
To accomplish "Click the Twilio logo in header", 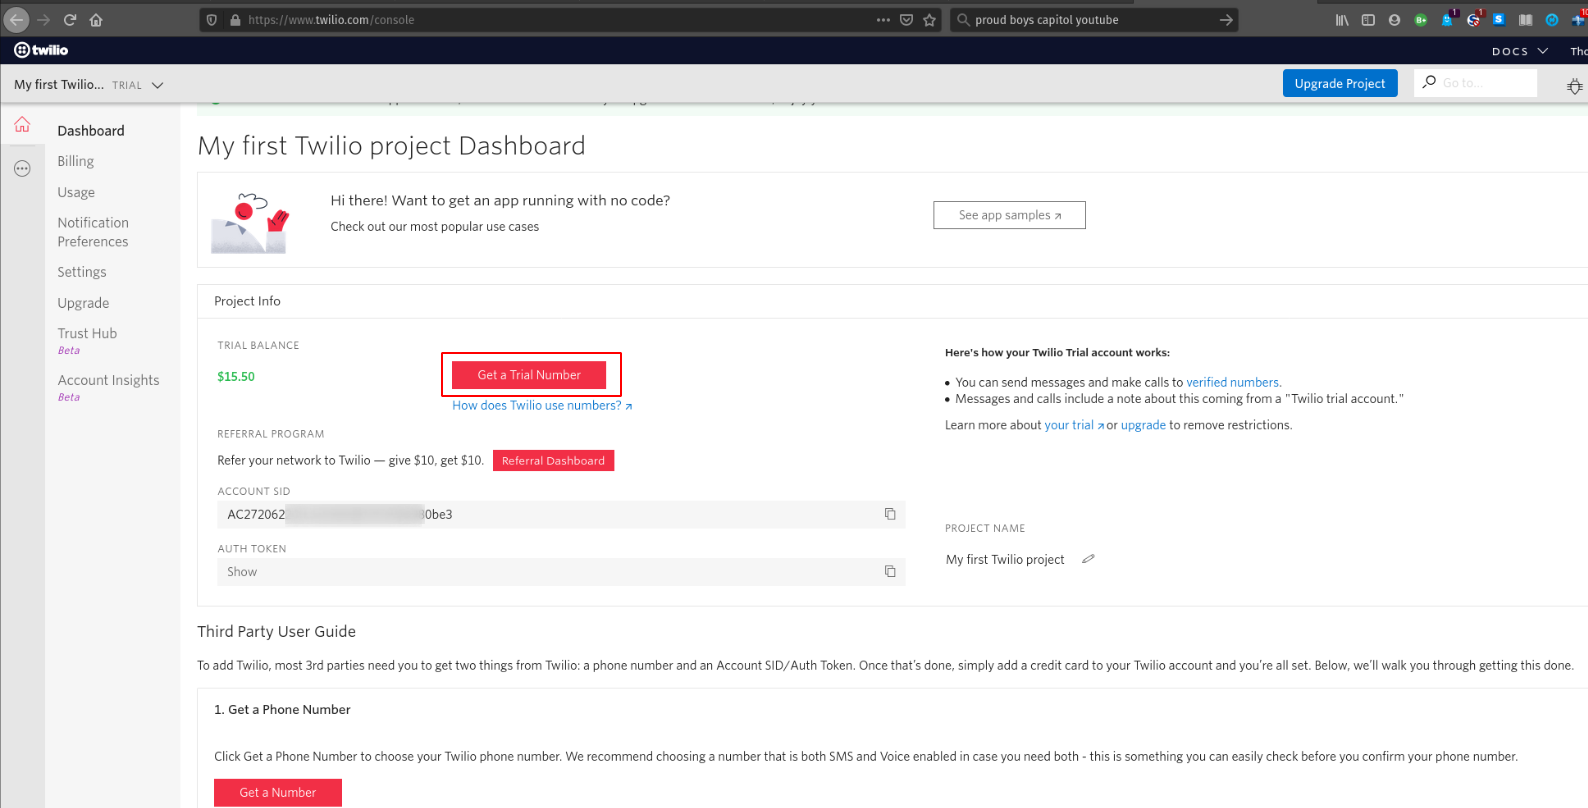I will click(x=41, y=50).
